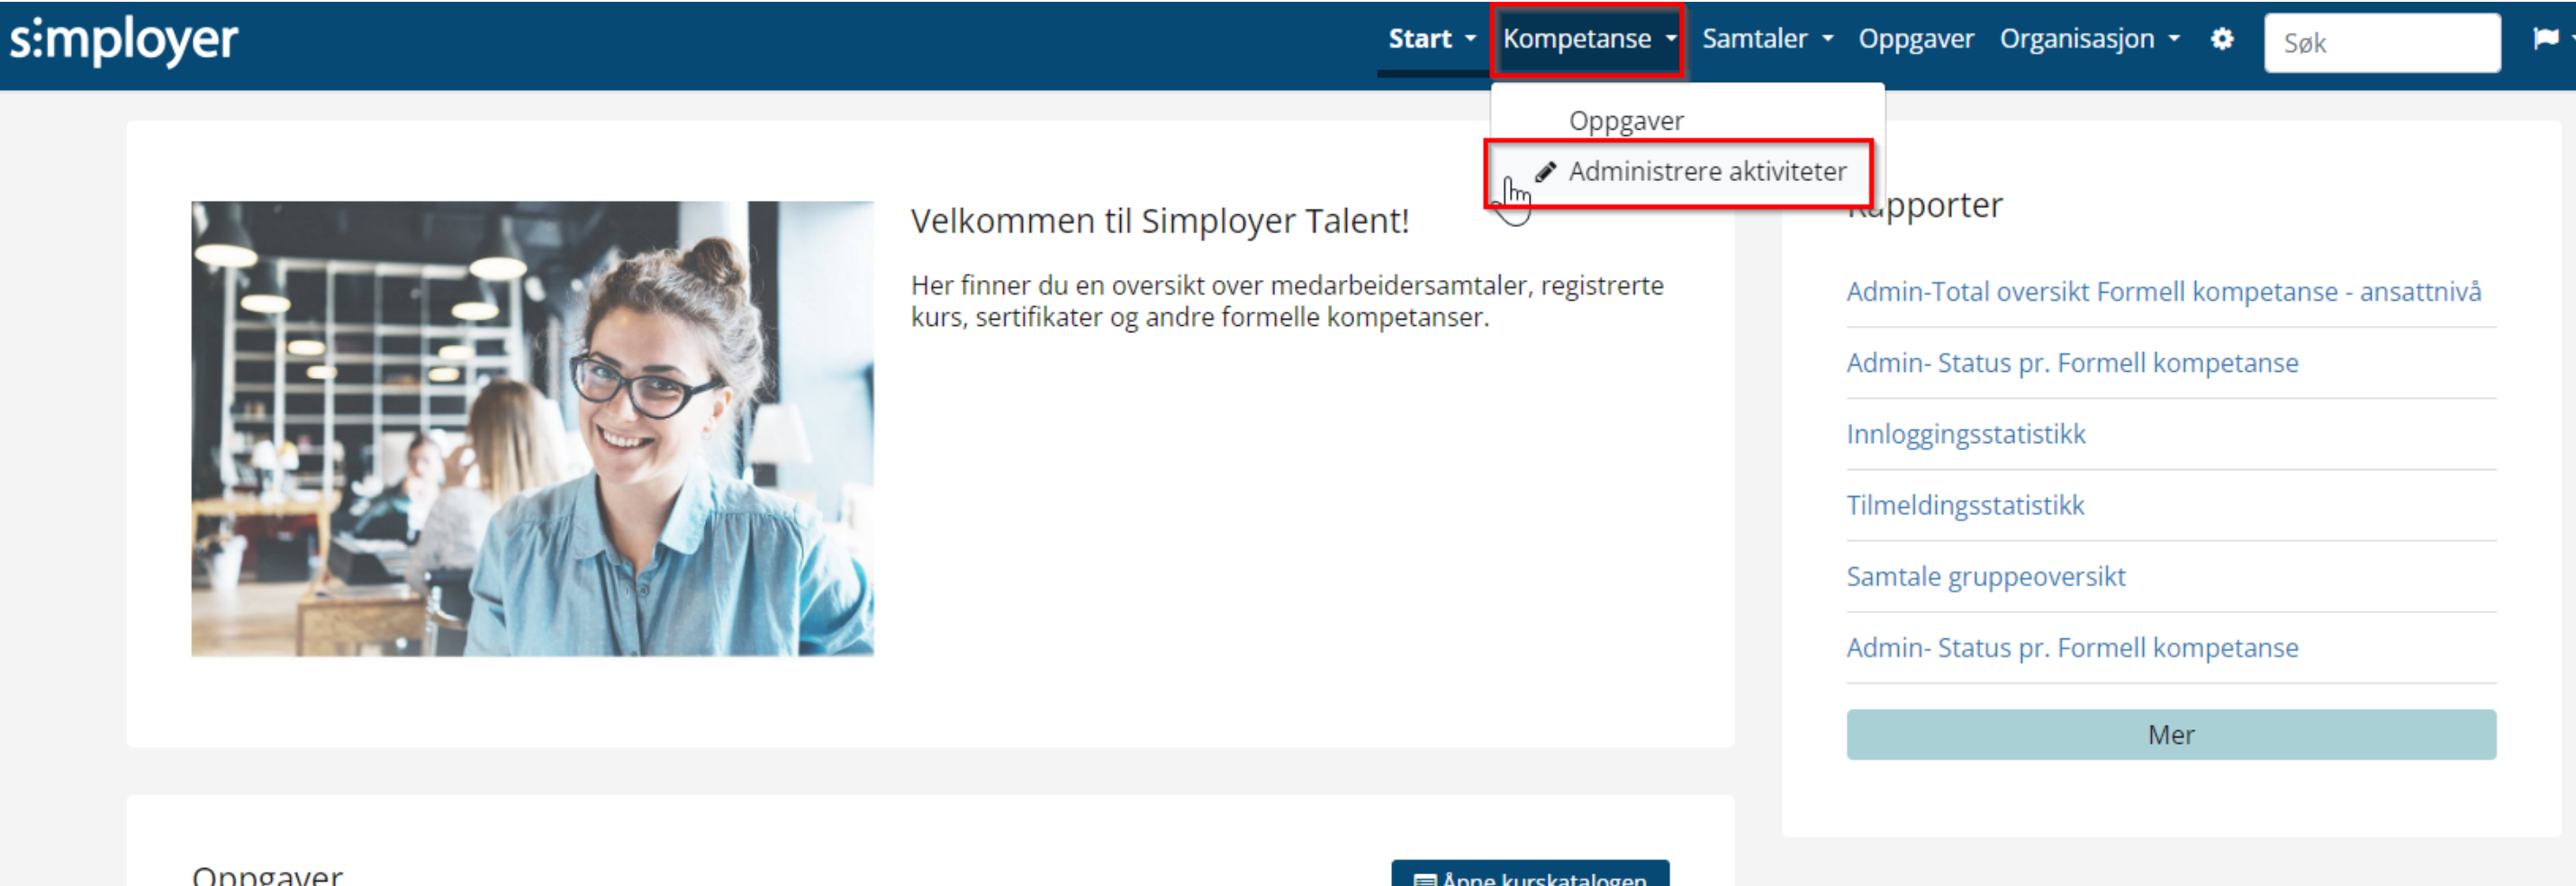2576x886 pixels.
Task: Go to Oppgaver in the top navigation
Action: 1916,39
